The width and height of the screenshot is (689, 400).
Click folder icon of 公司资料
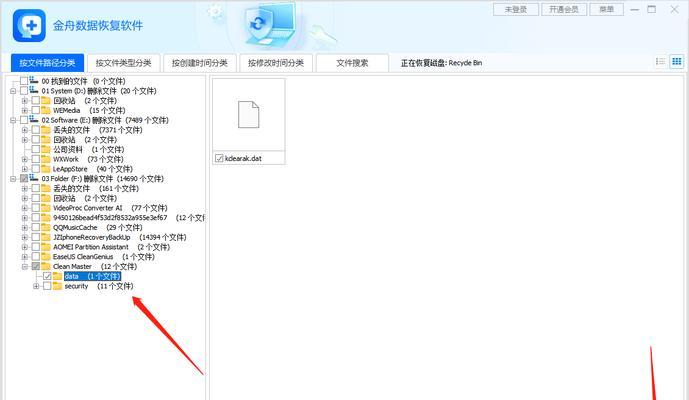(46, 149)
